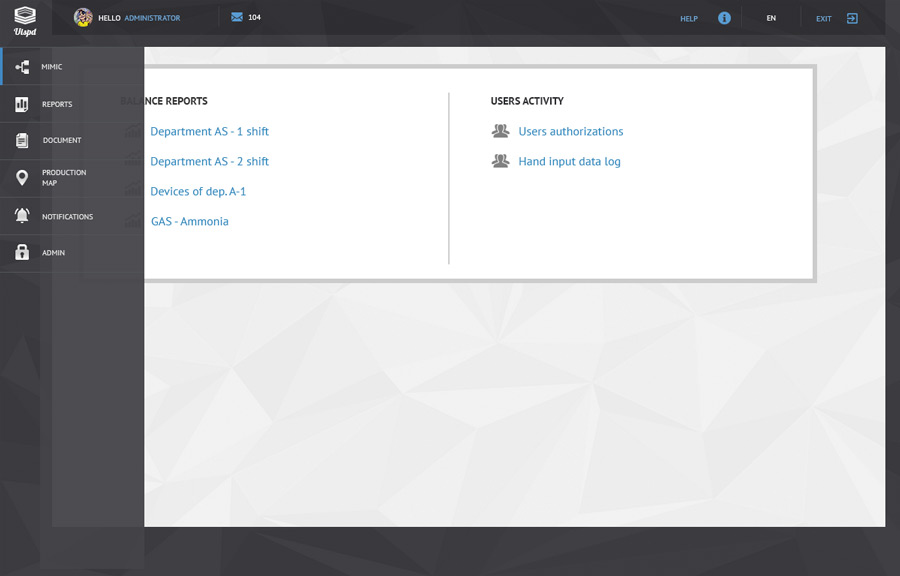Viewport: 900px width, 576px height.
Task: Open Notifications via the bell icon
Action: pyautogui.click(x=21, y=215)
